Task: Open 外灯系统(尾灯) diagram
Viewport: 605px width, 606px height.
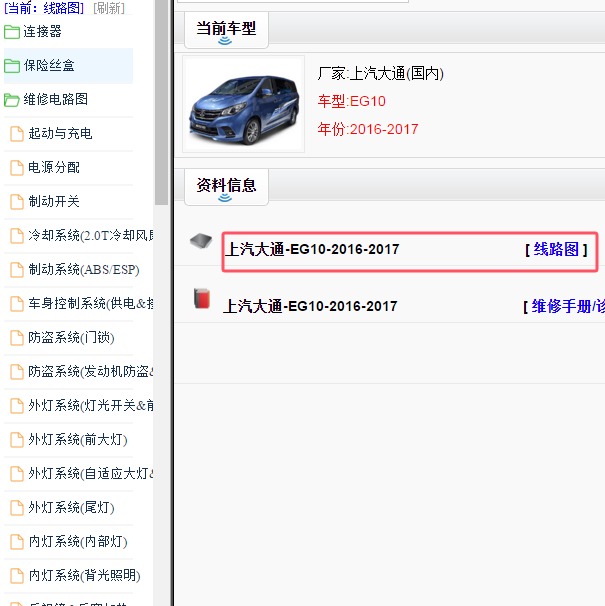Action: (72, 507)
